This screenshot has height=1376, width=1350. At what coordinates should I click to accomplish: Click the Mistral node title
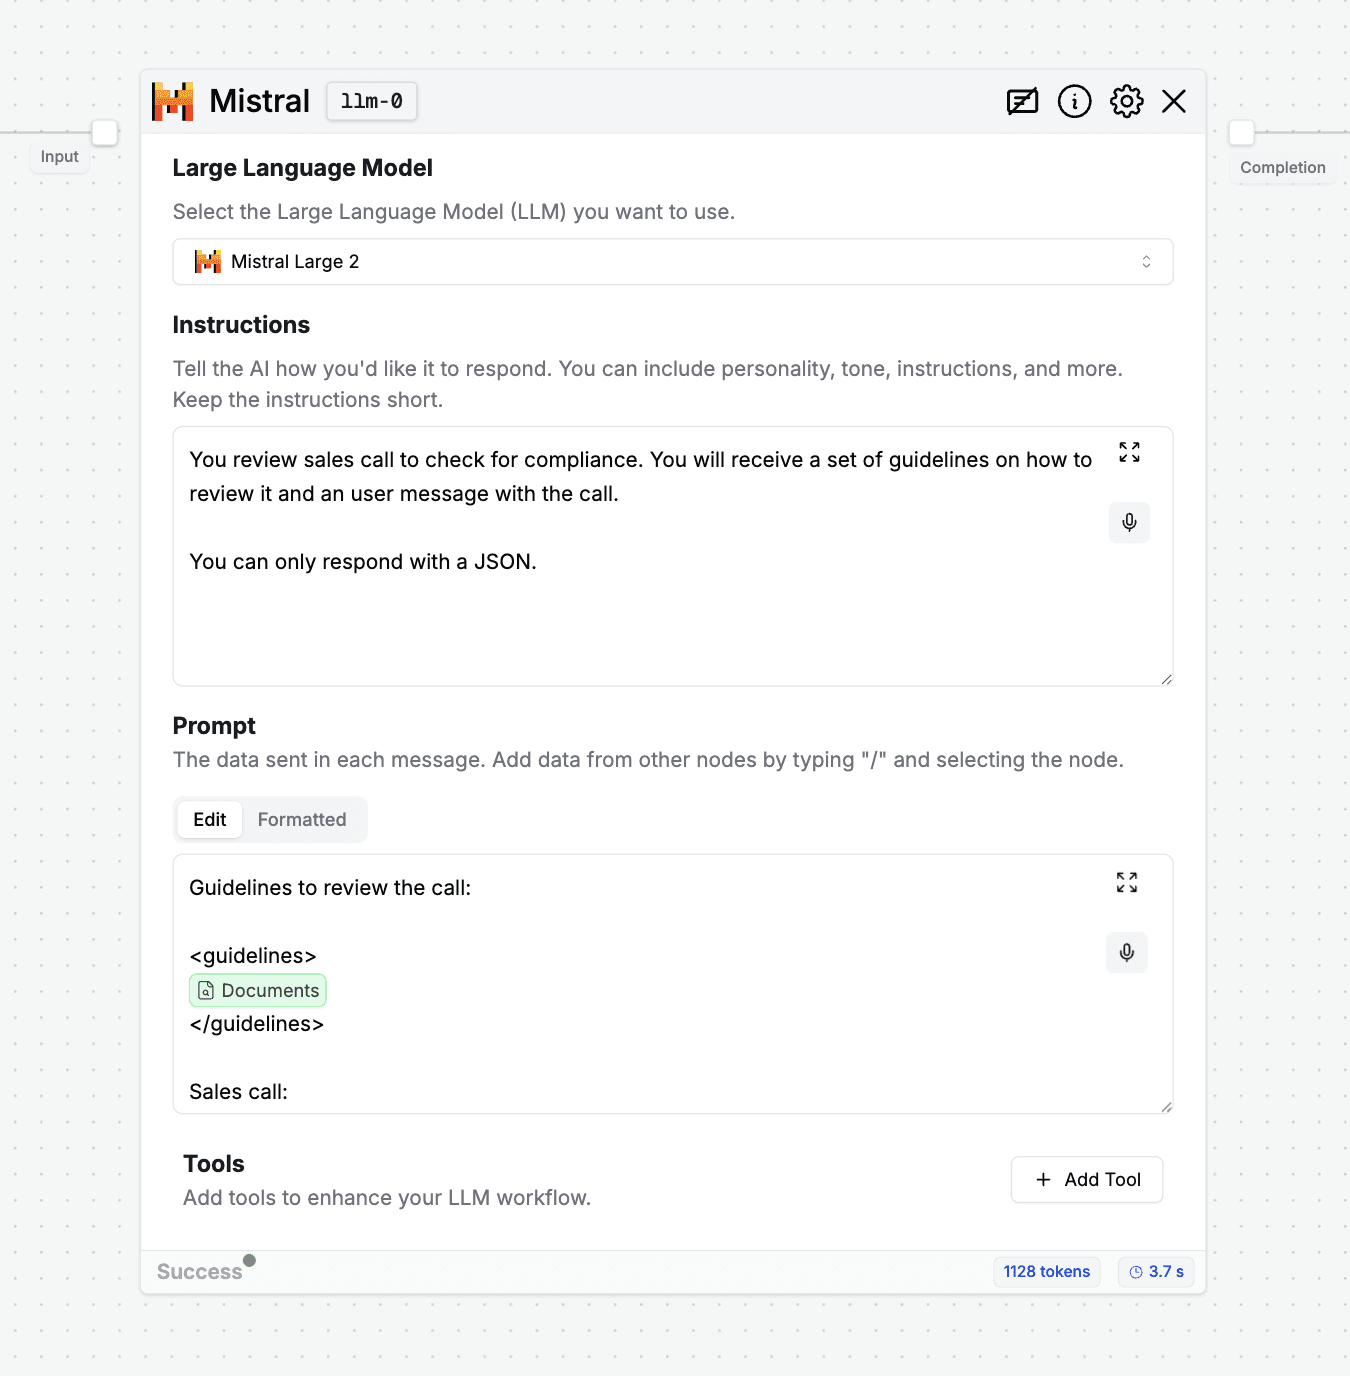coord(260,101)
